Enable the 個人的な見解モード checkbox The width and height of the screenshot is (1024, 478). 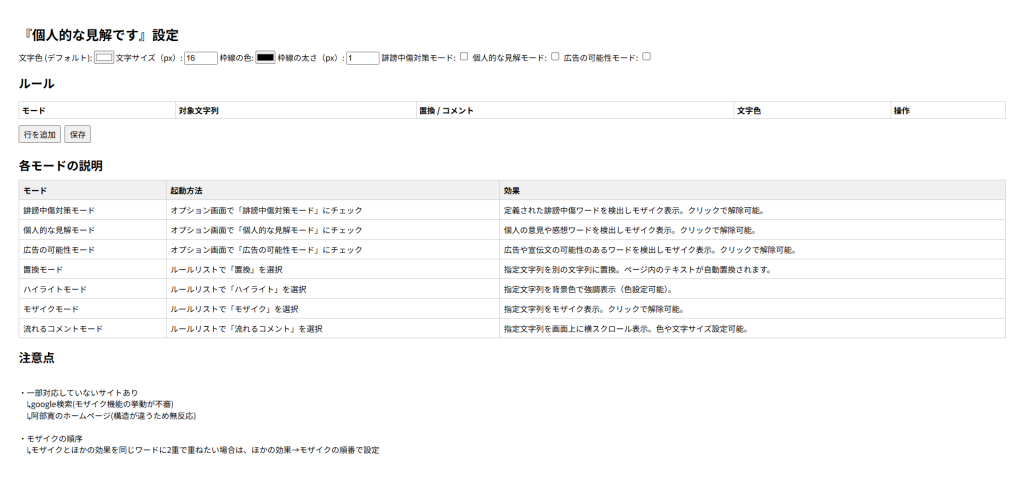(555, 56)
